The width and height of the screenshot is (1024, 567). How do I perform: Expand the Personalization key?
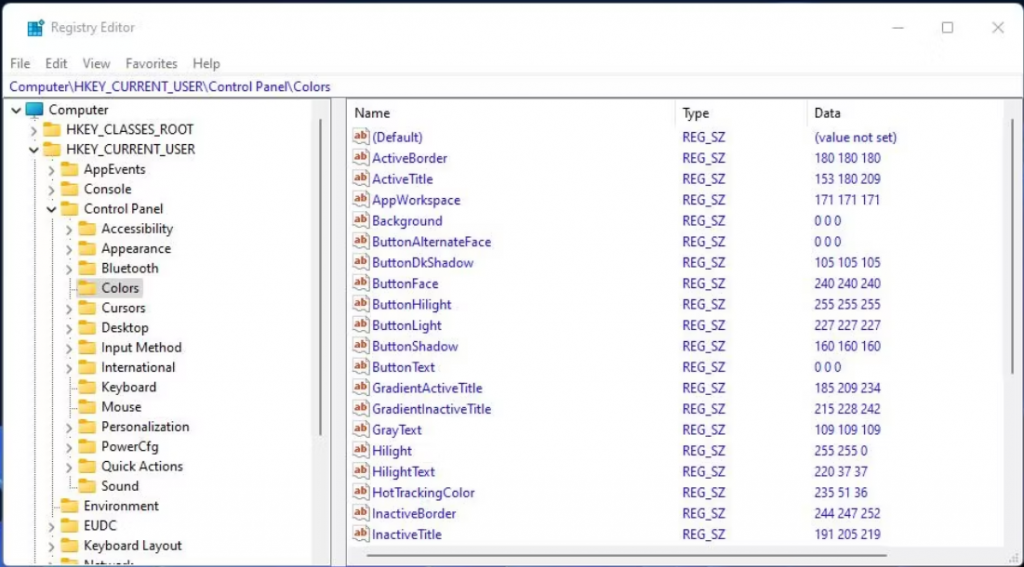click(x=69, y=427)
